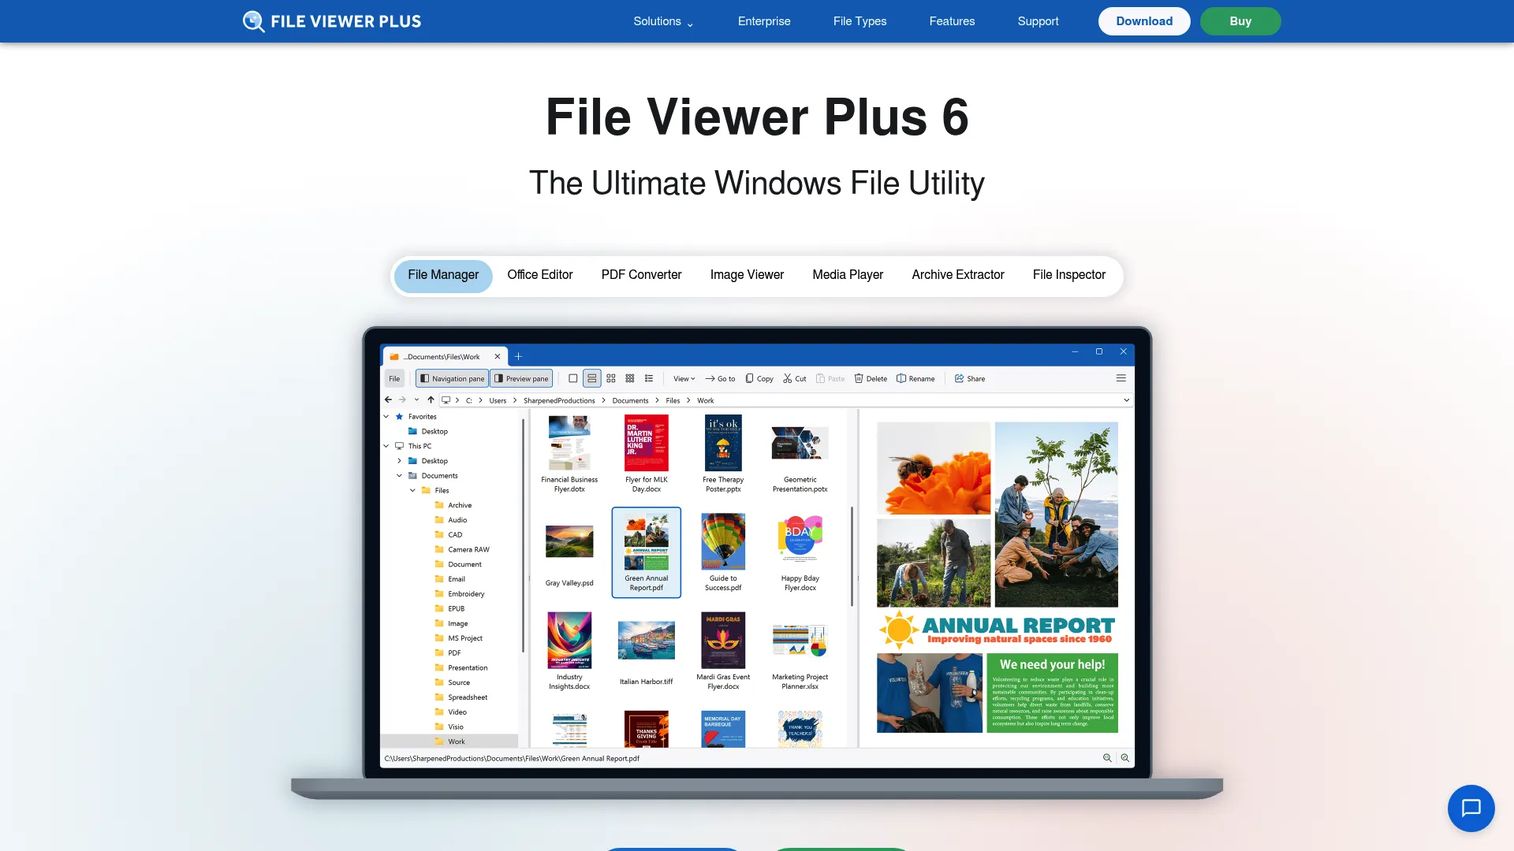1514x851 pixels.
Task: Select the Green Annual Report.pdf thumbnail
Action: 646,552
